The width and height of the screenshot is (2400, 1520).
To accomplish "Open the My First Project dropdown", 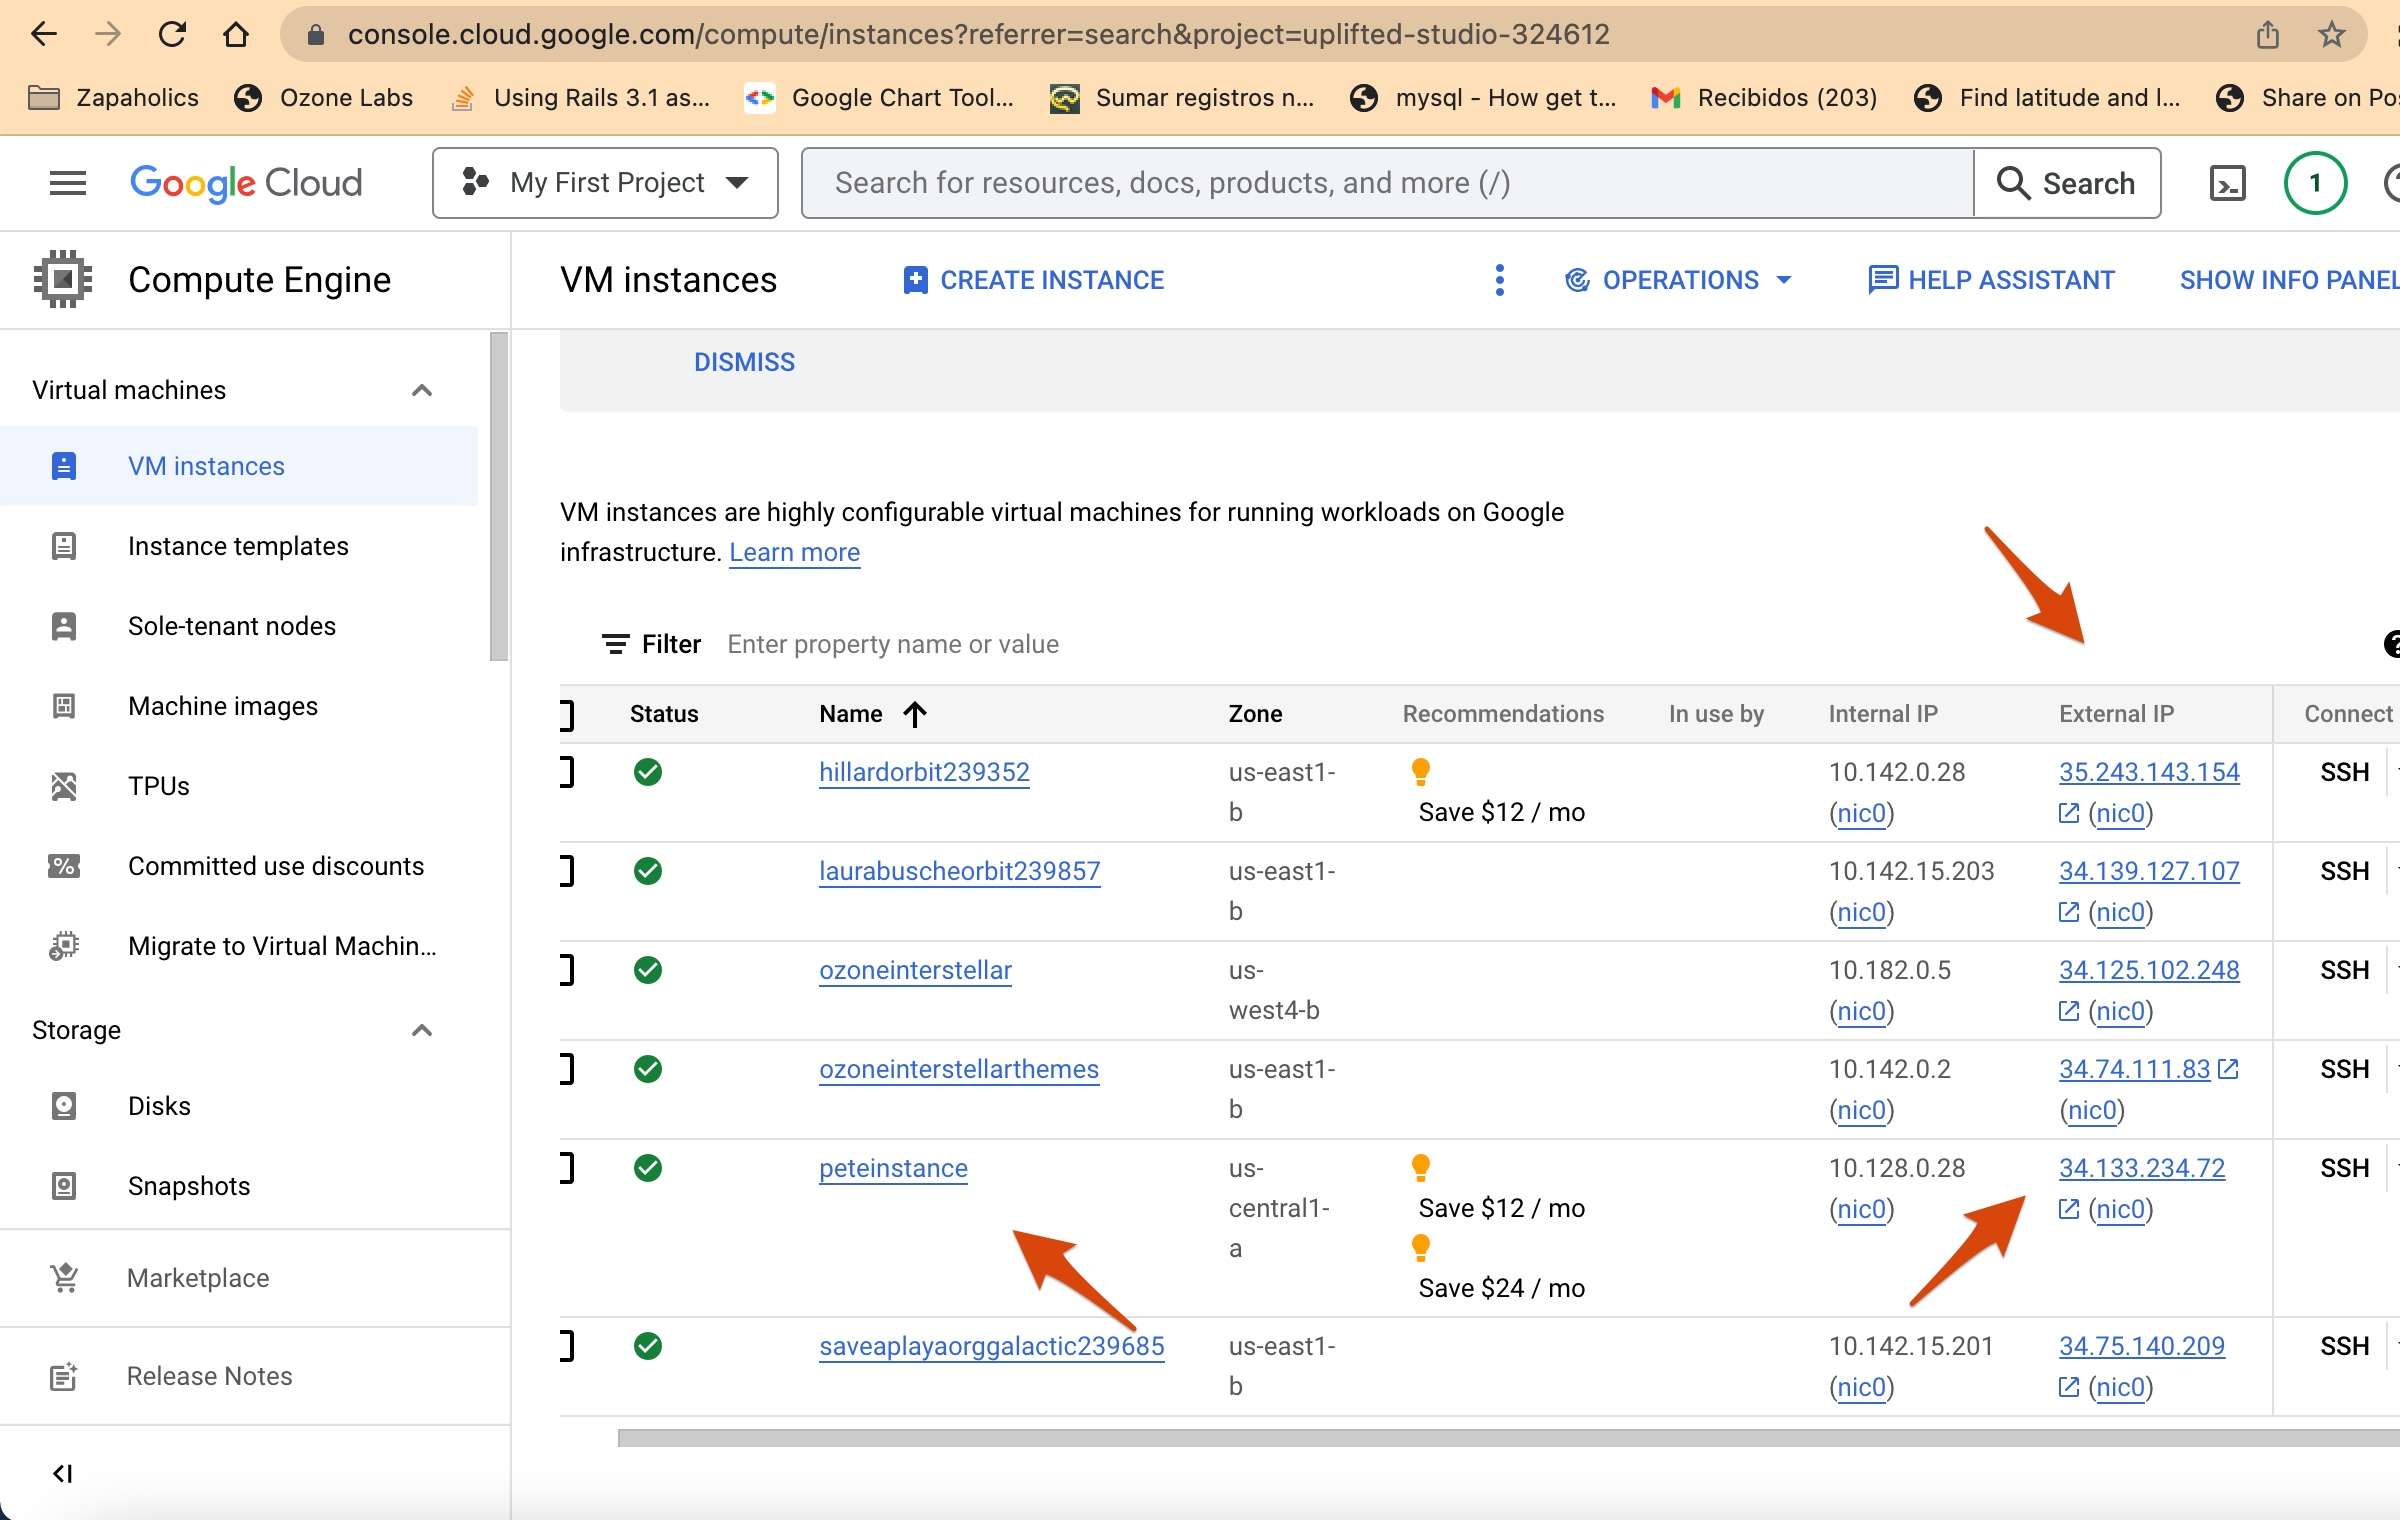I will (605, 183).
